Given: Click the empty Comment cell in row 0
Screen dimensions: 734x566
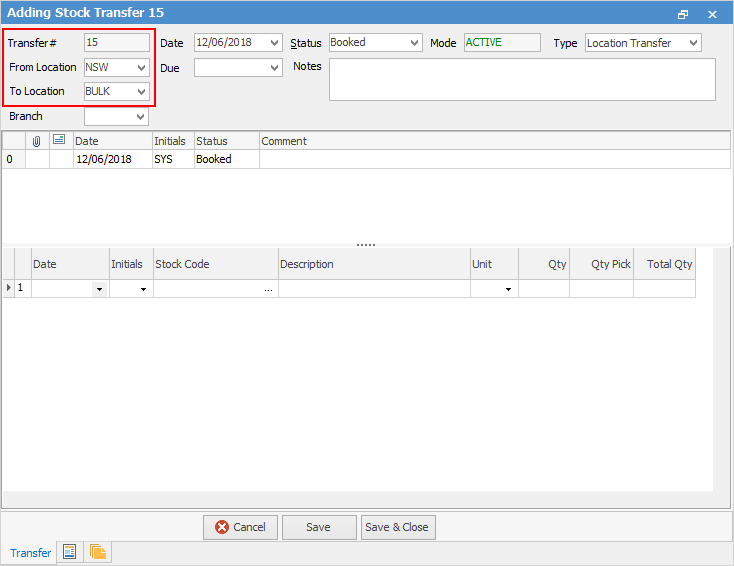Looking at the screenshot, I should pos(494,159).
